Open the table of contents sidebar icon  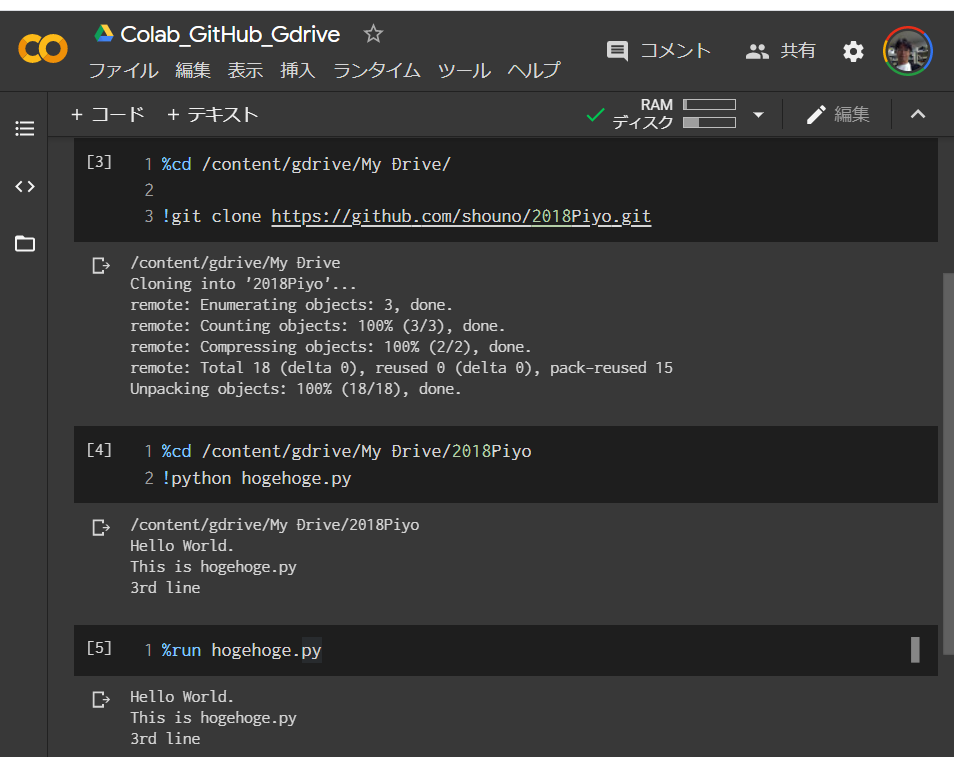pyautogui.click(x=24, y=128)
